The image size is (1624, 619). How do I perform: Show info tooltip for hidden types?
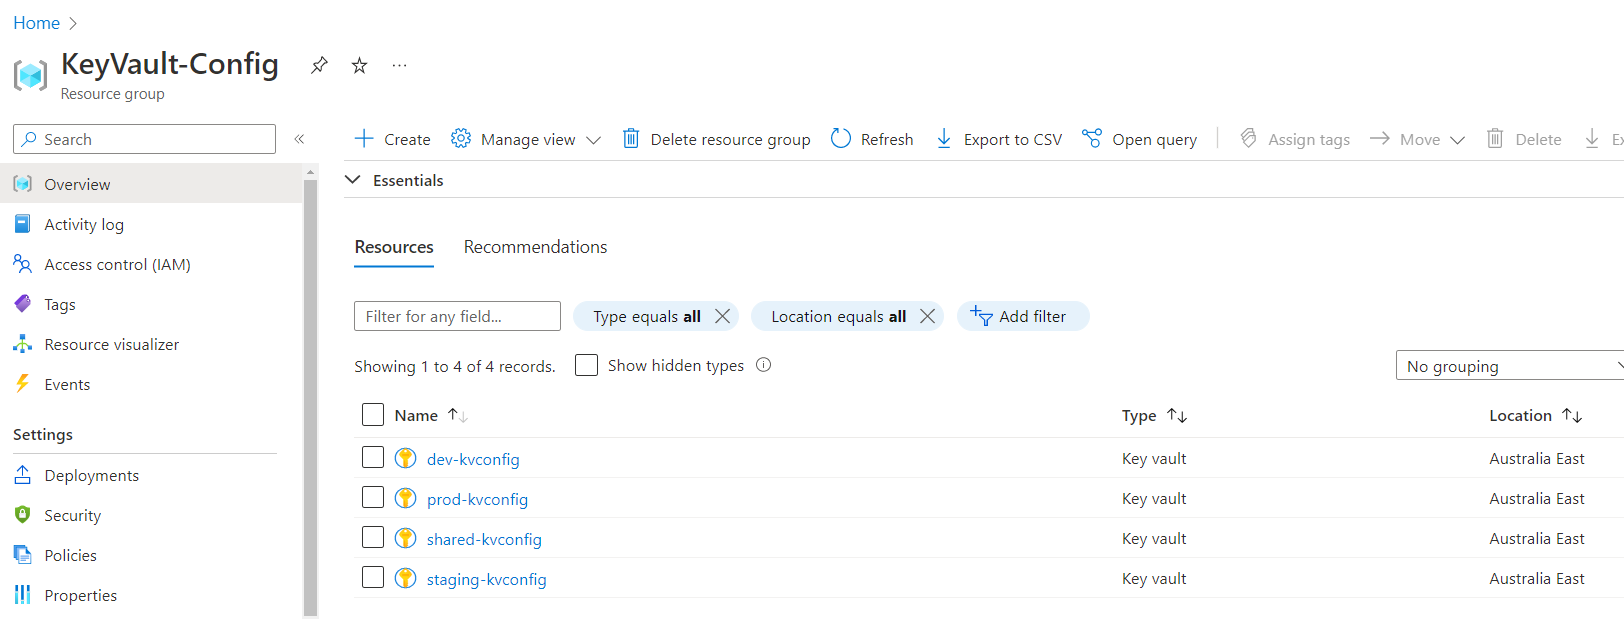(764, 365)
